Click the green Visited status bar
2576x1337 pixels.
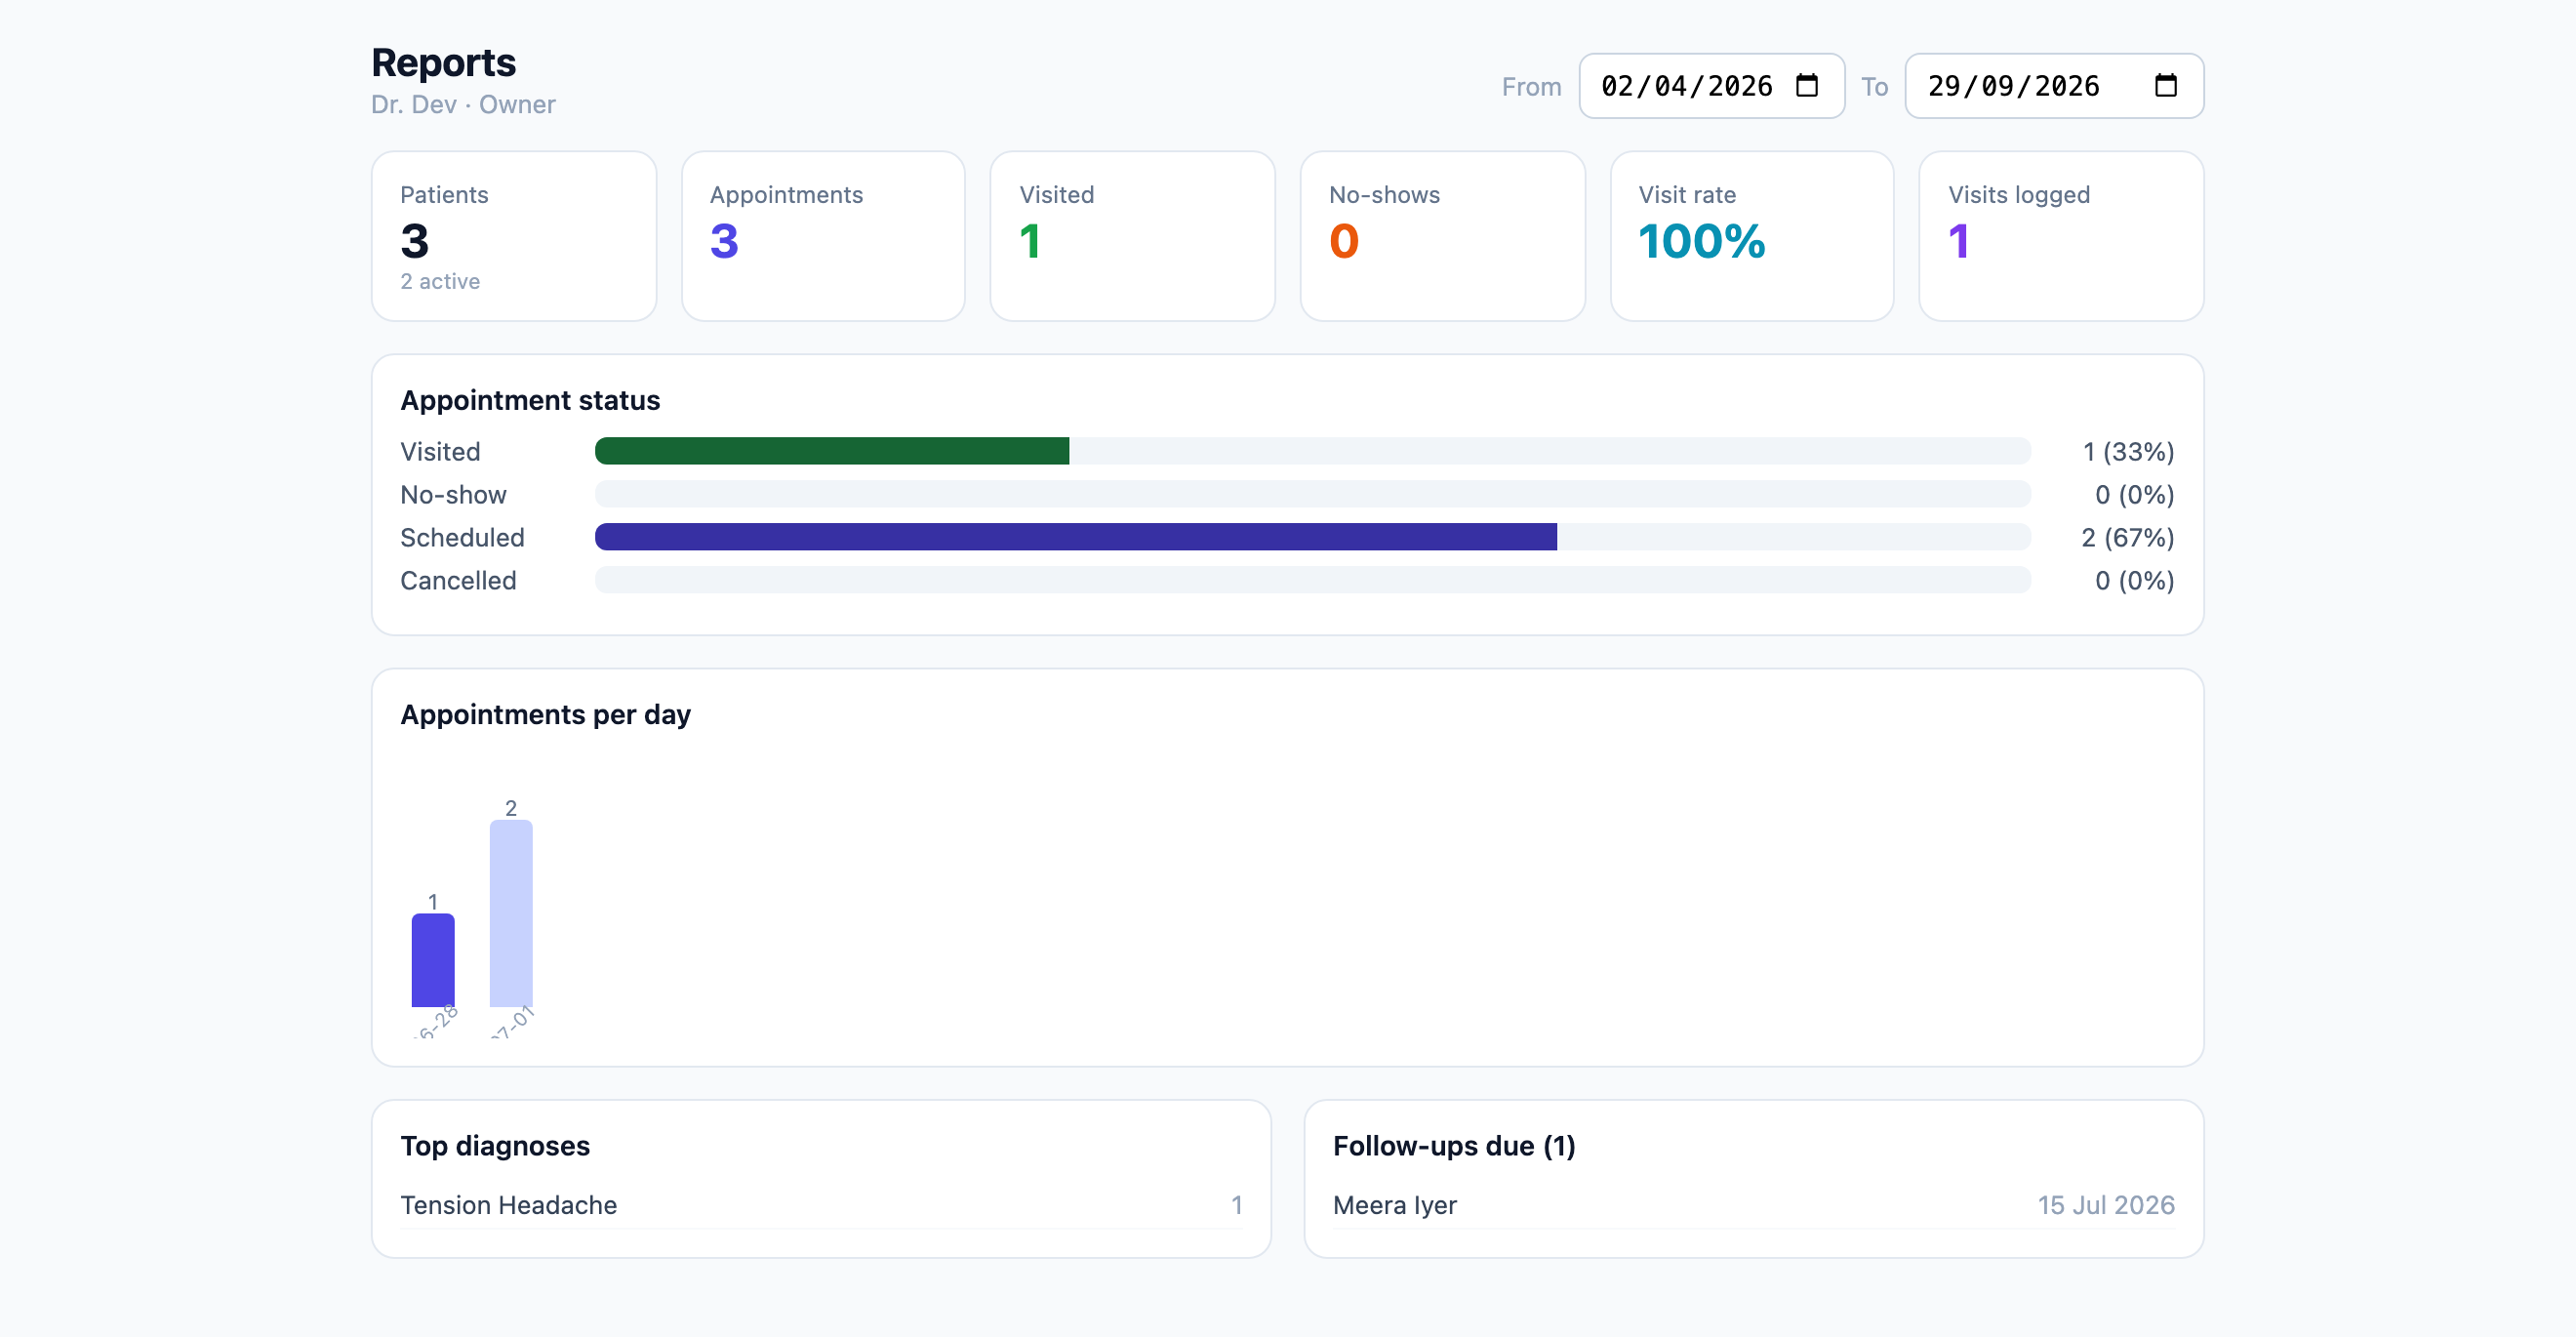[832, 451]
